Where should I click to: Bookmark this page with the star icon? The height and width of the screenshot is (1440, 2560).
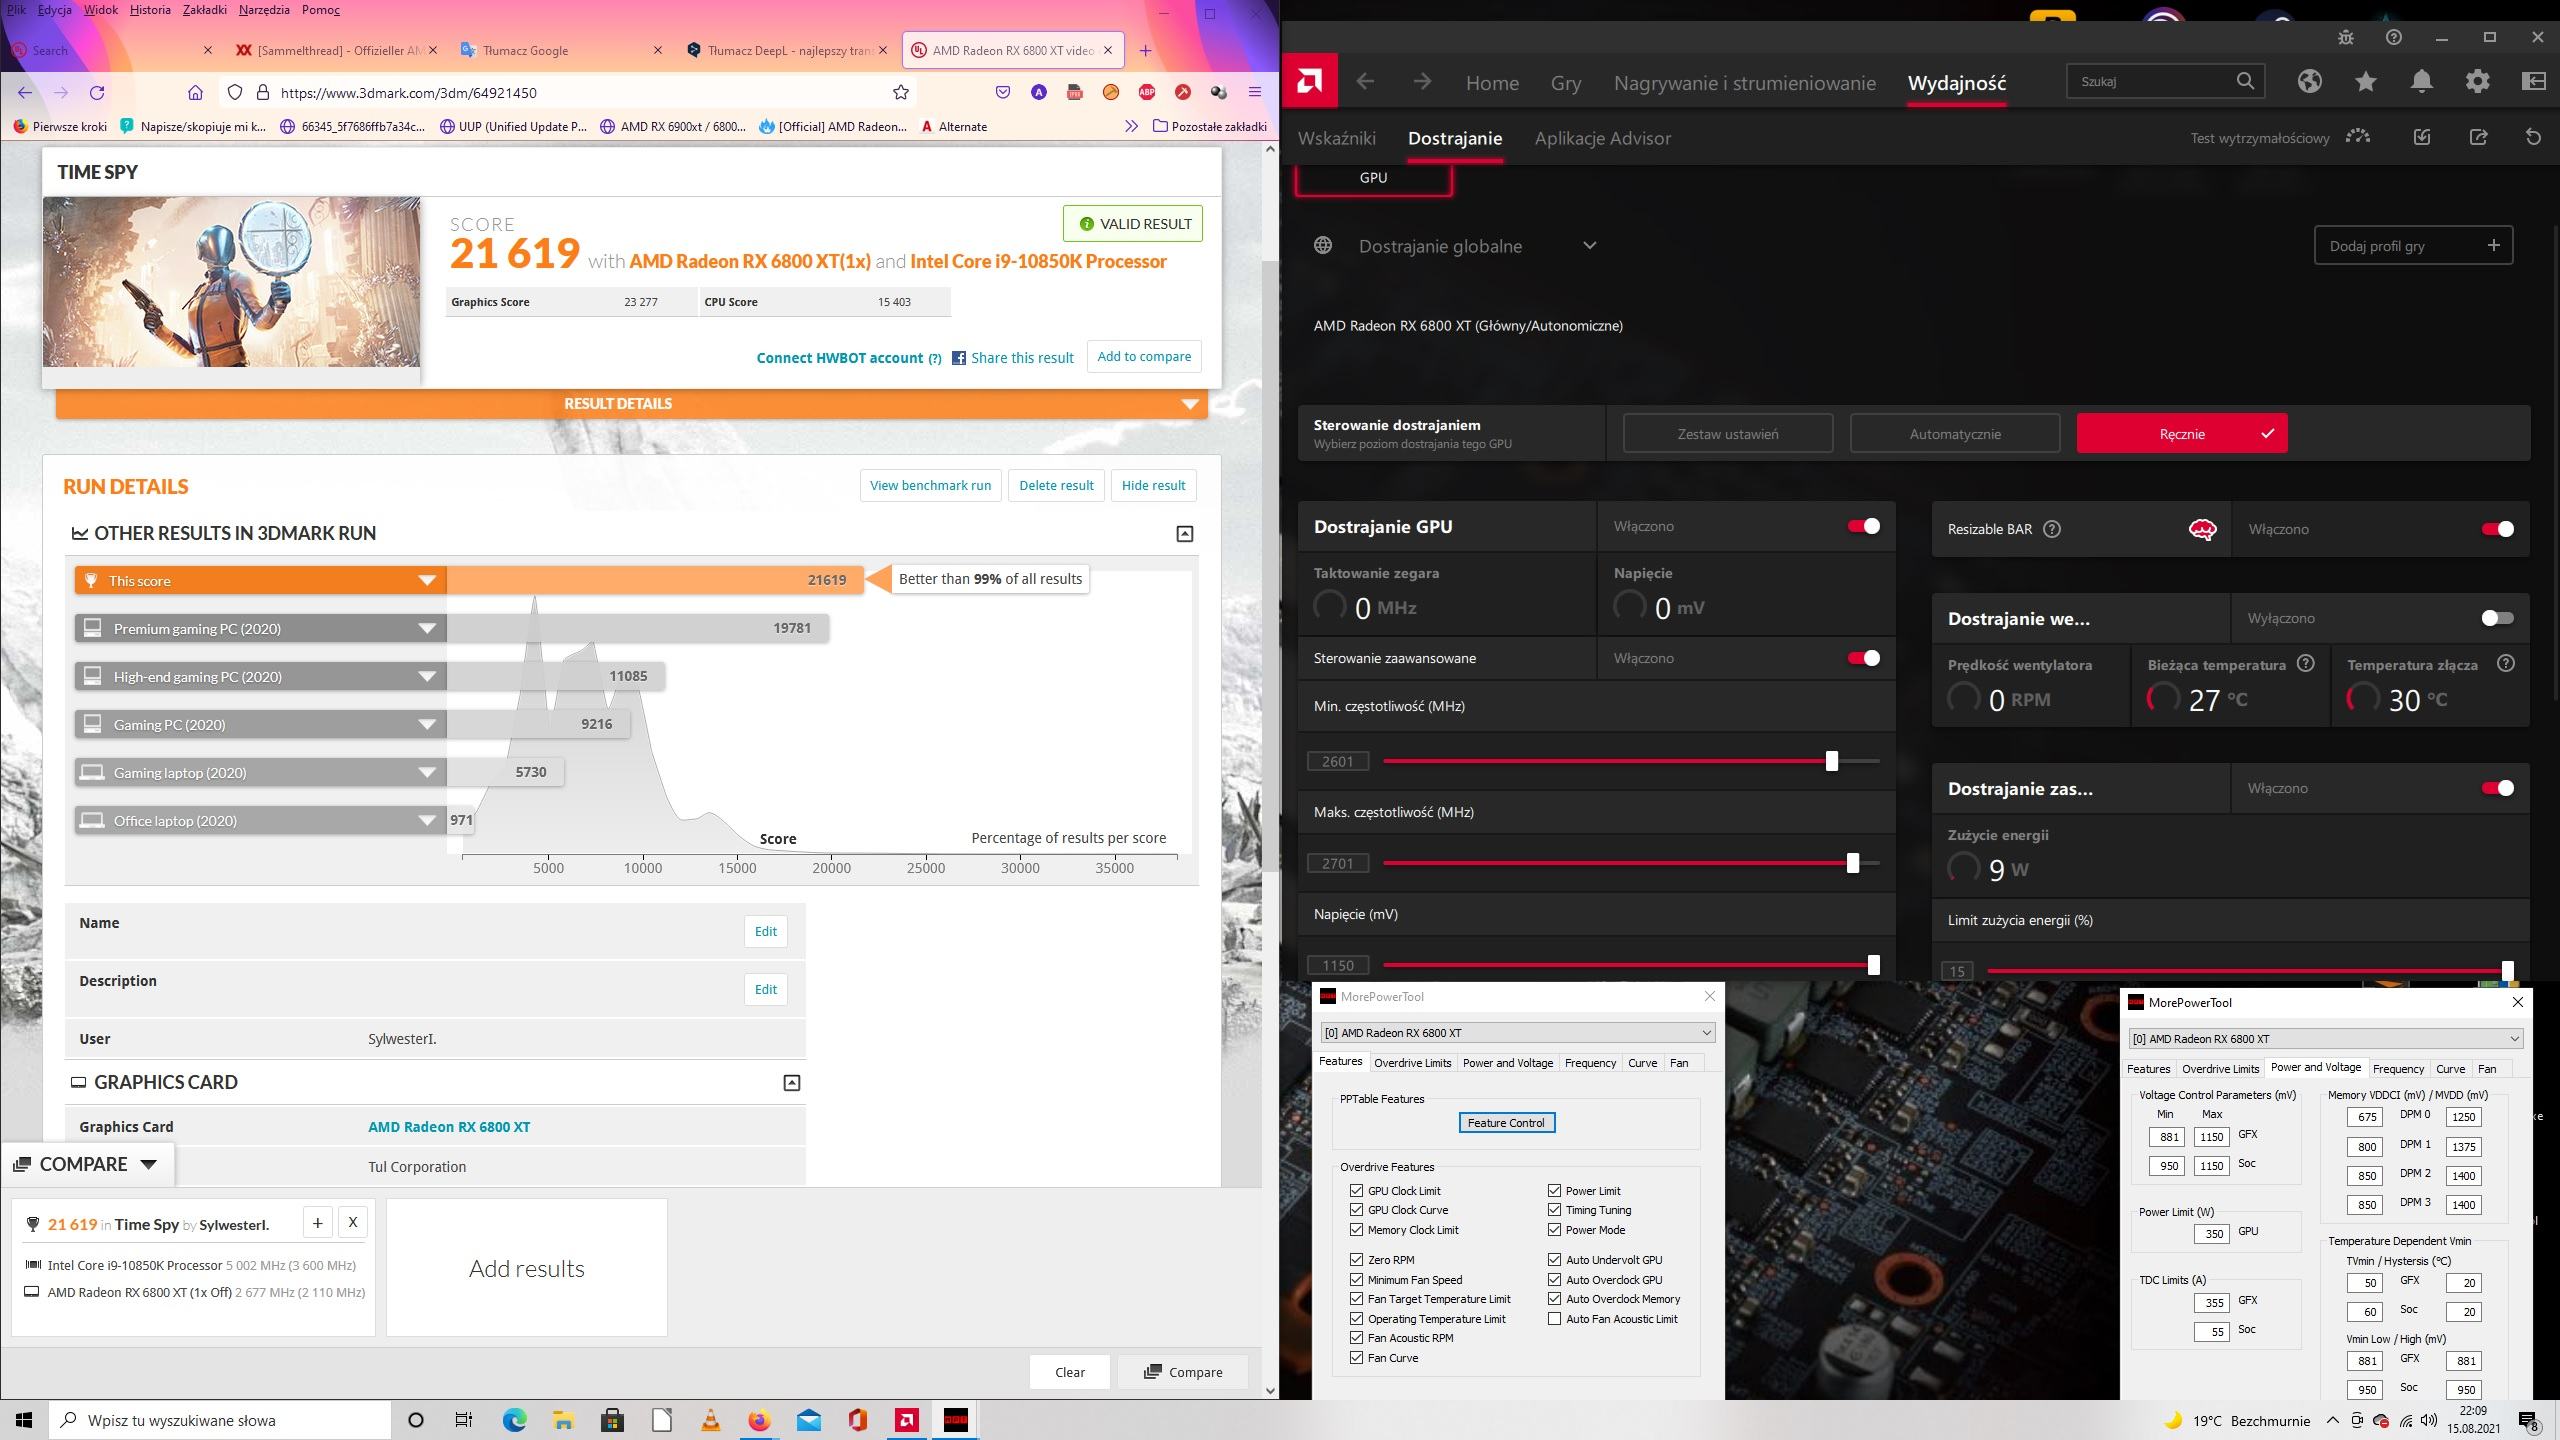pyautogui.click(x=900, y=93)
